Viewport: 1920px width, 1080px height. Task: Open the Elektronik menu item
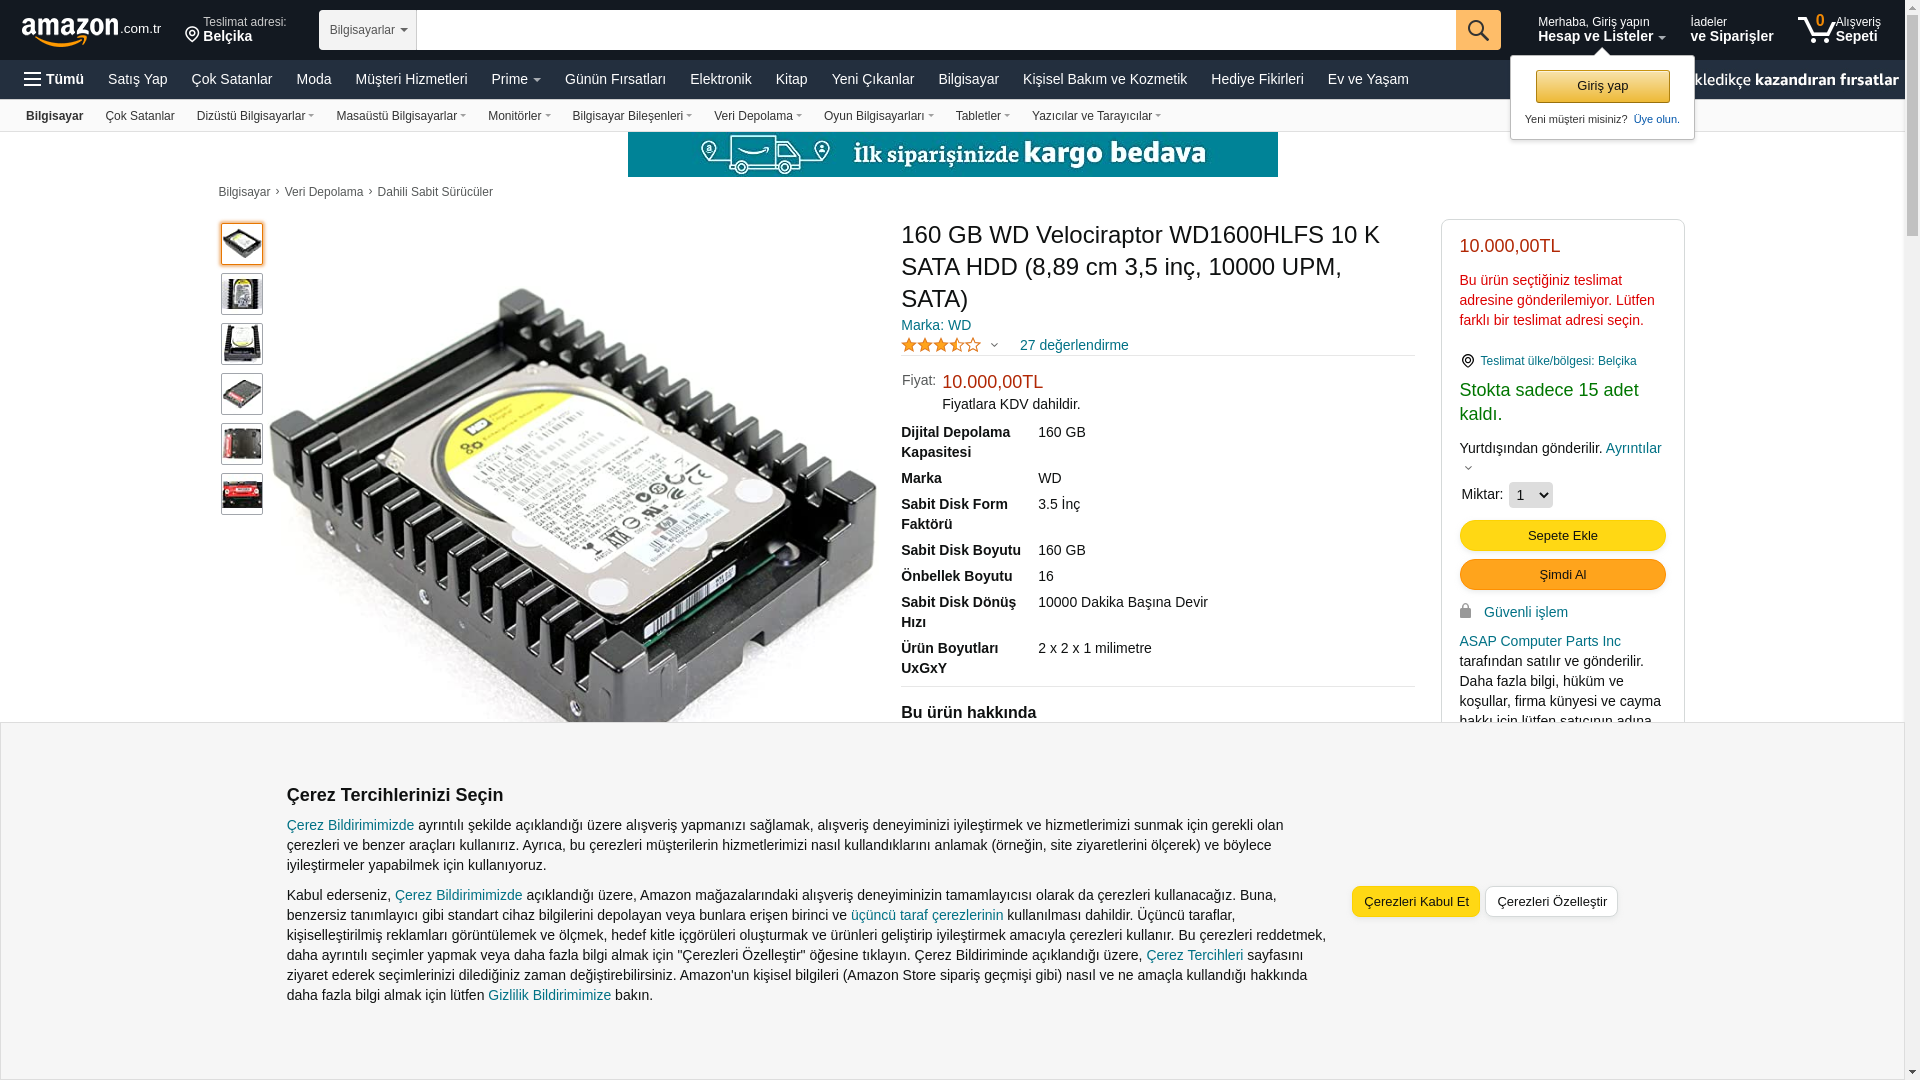(x=720, y=79)
